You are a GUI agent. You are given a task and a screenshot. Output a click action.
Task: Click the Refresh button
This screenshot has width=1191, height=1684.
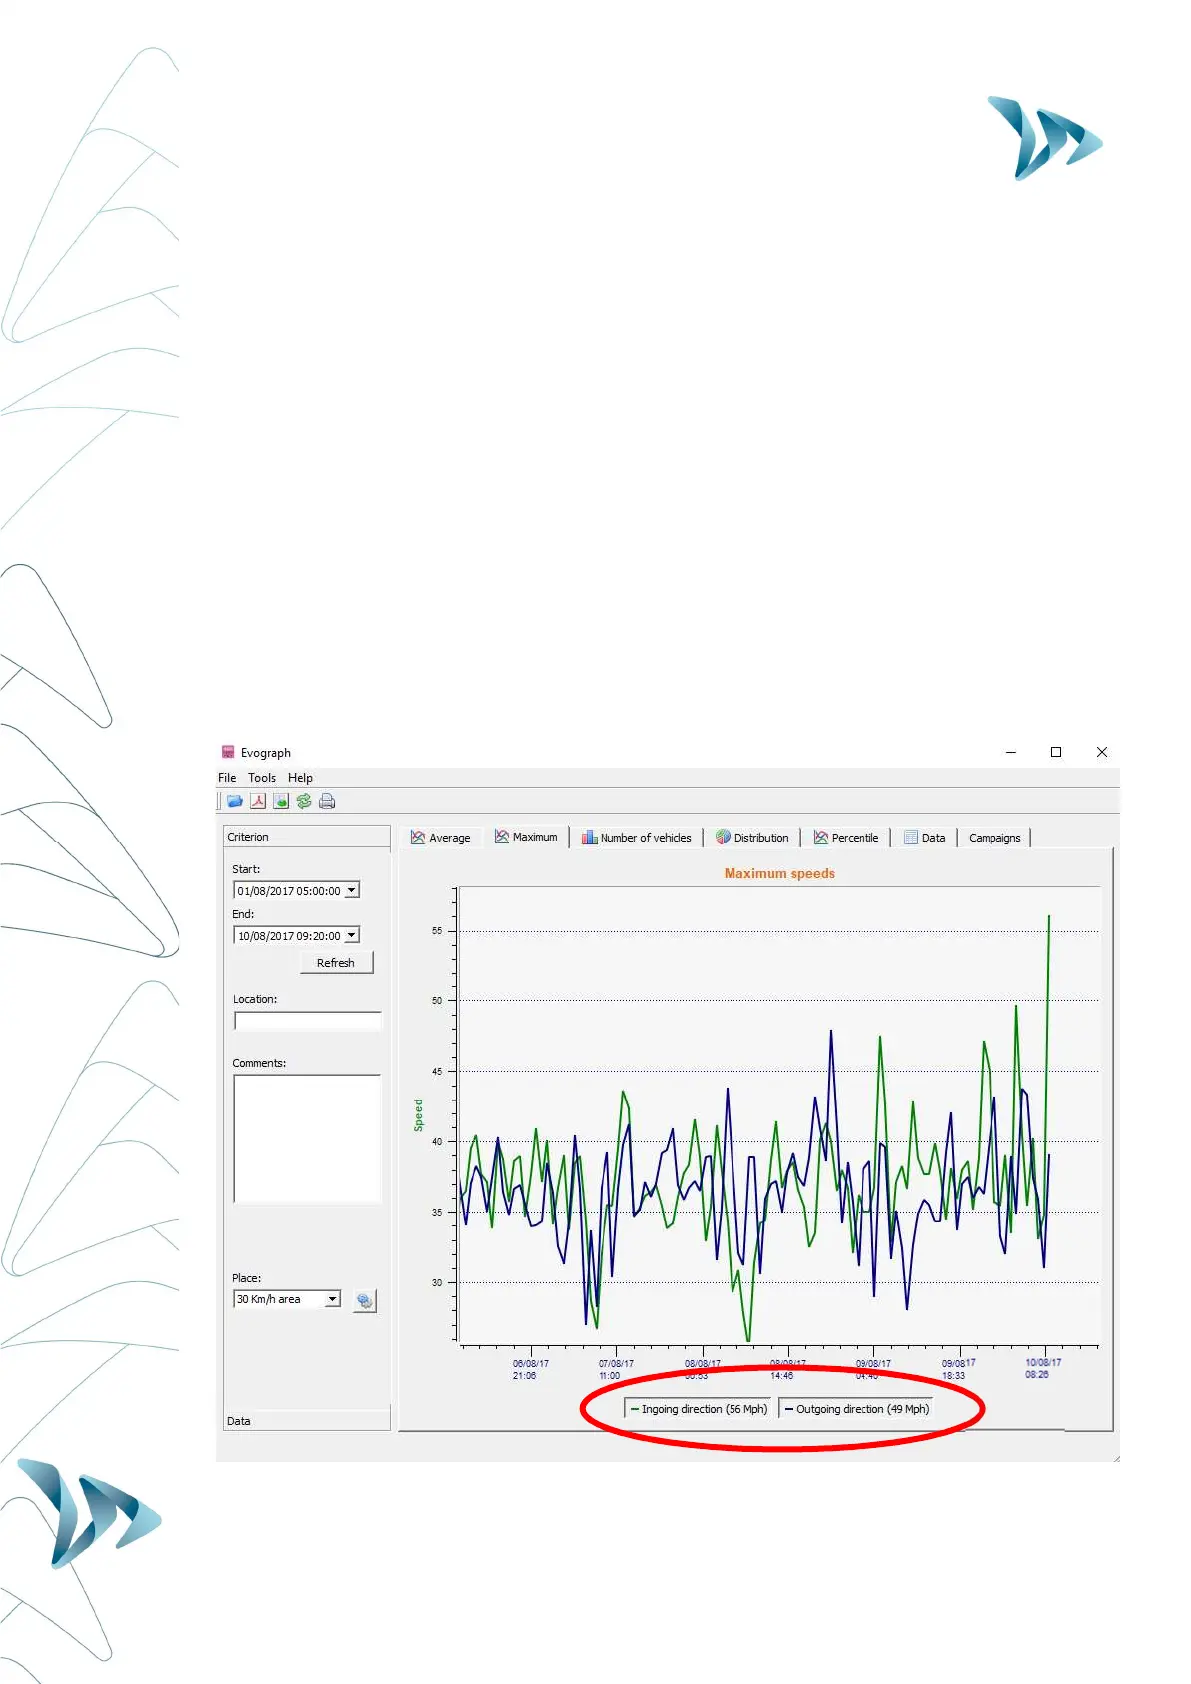coord(336,962)
